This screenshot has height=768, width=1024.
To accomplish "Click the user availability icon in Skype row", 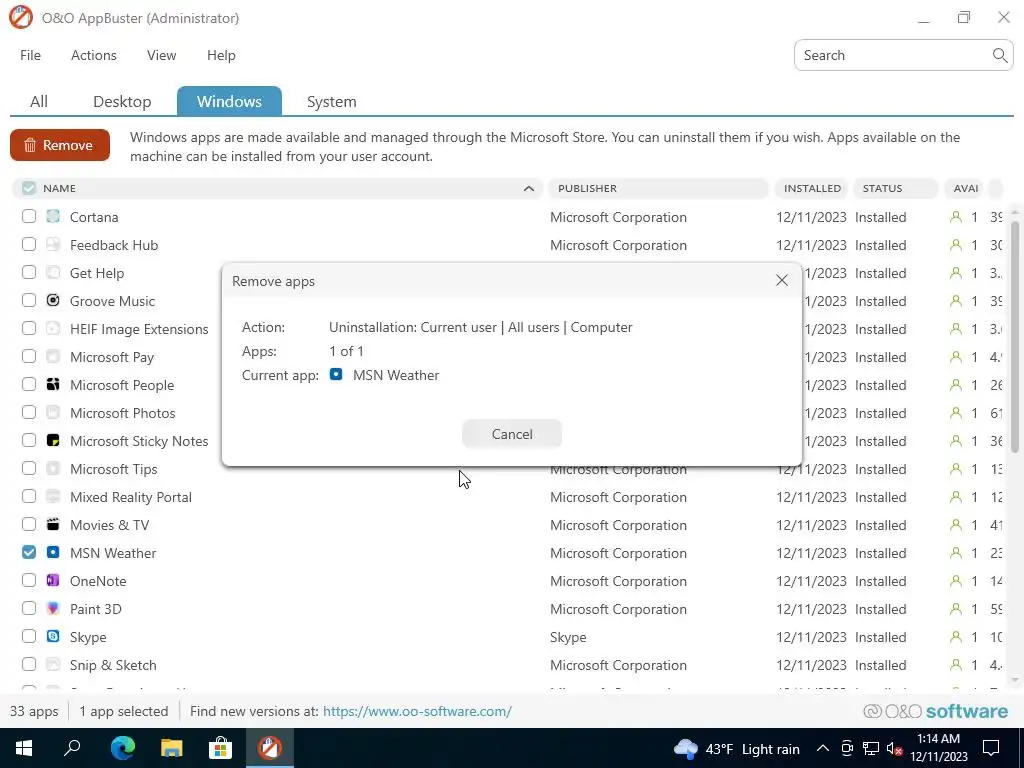I will [955, 637].
